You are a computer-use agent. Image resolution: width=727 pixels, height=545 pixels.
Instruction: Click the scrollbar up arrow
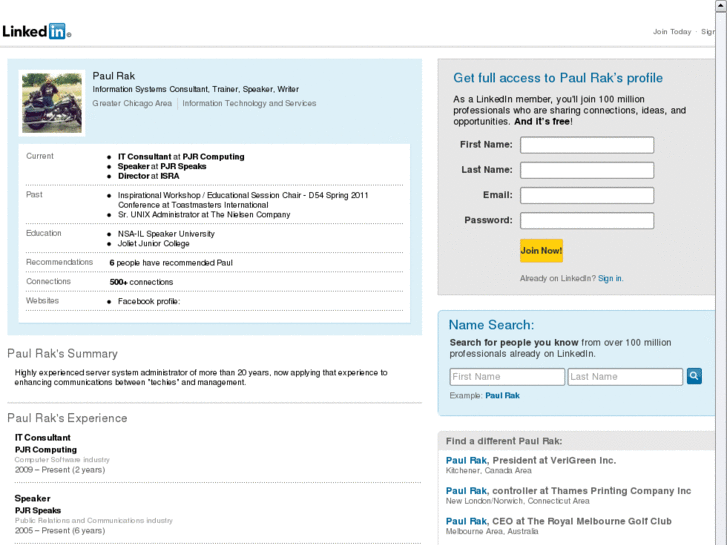721,5
